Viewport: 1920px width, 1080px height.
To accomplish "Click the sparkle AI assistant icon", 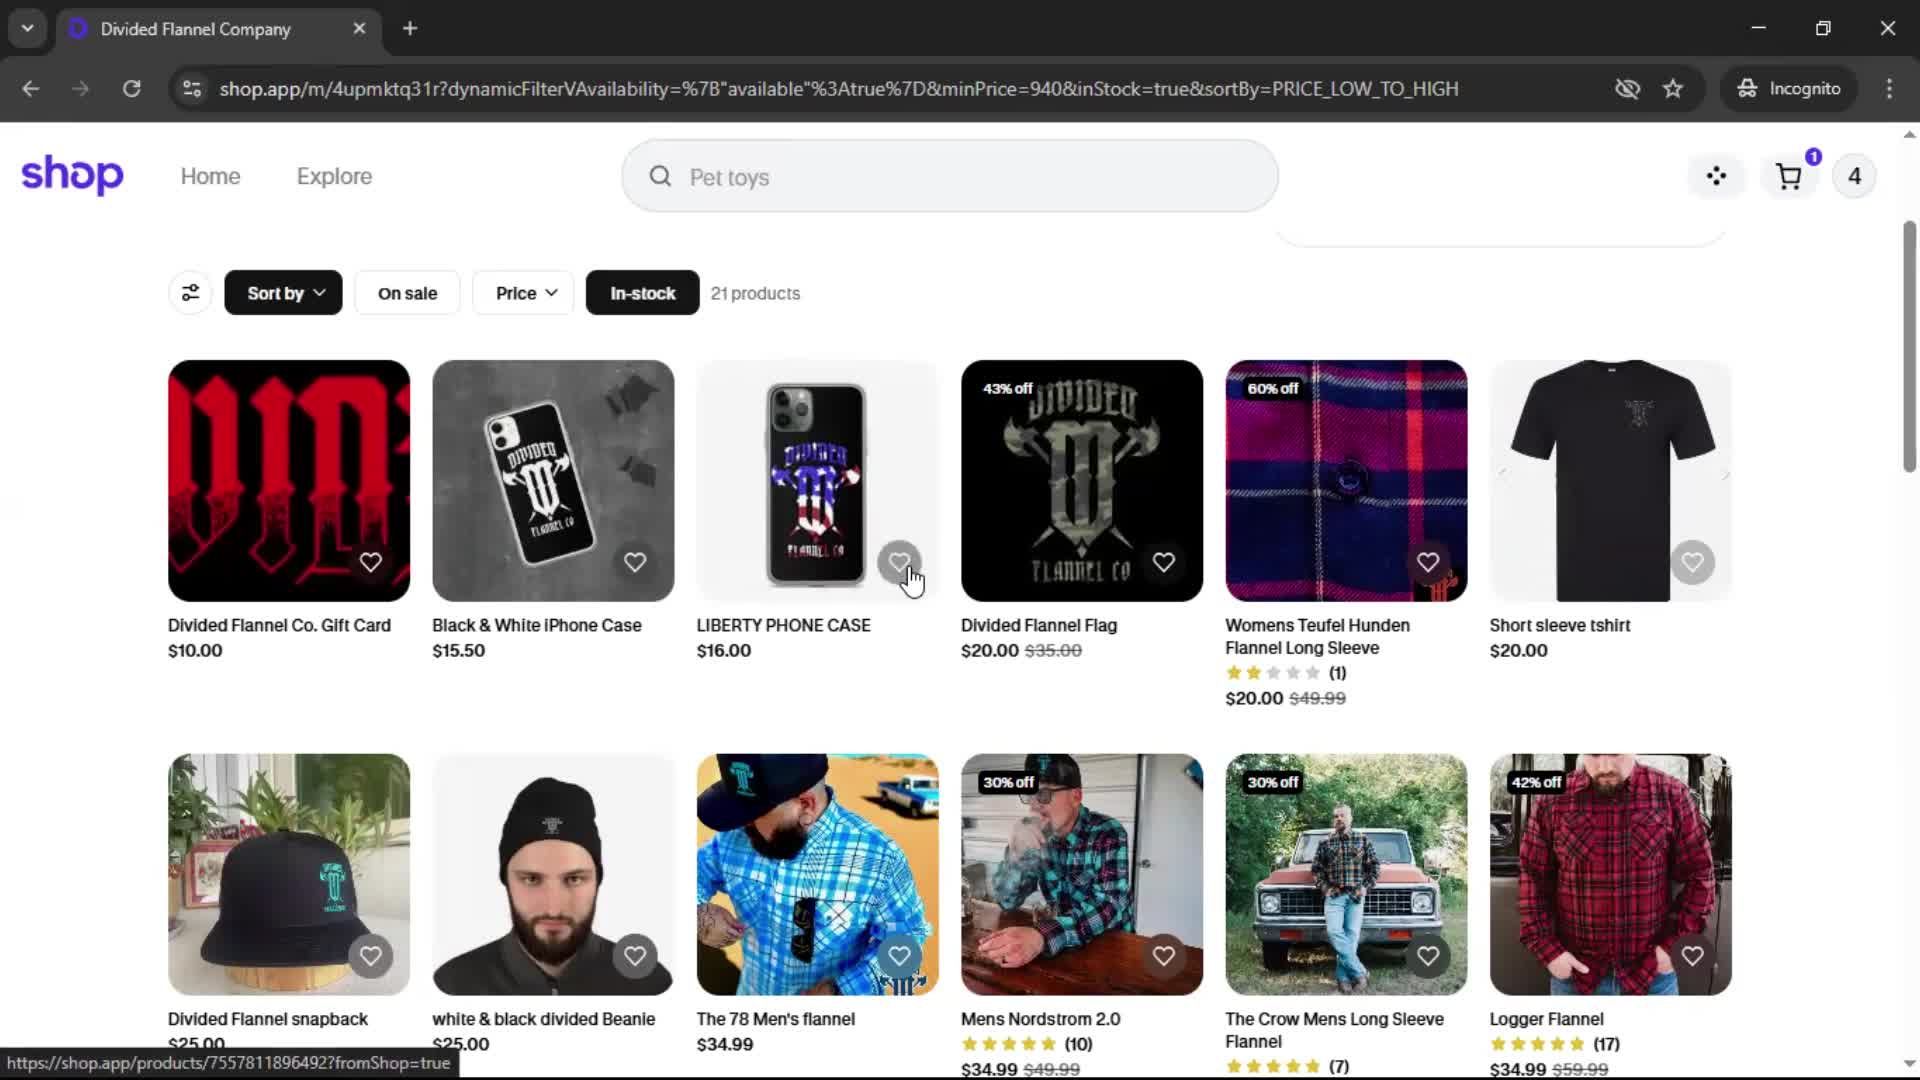I will pyautogui.click(x=1716, y=177).
